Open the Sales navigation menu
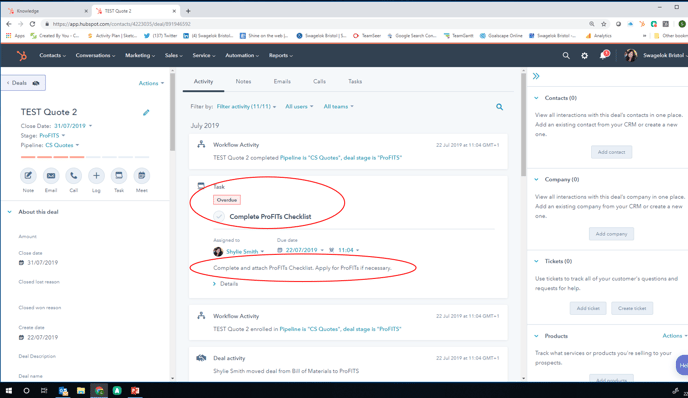 173,56
